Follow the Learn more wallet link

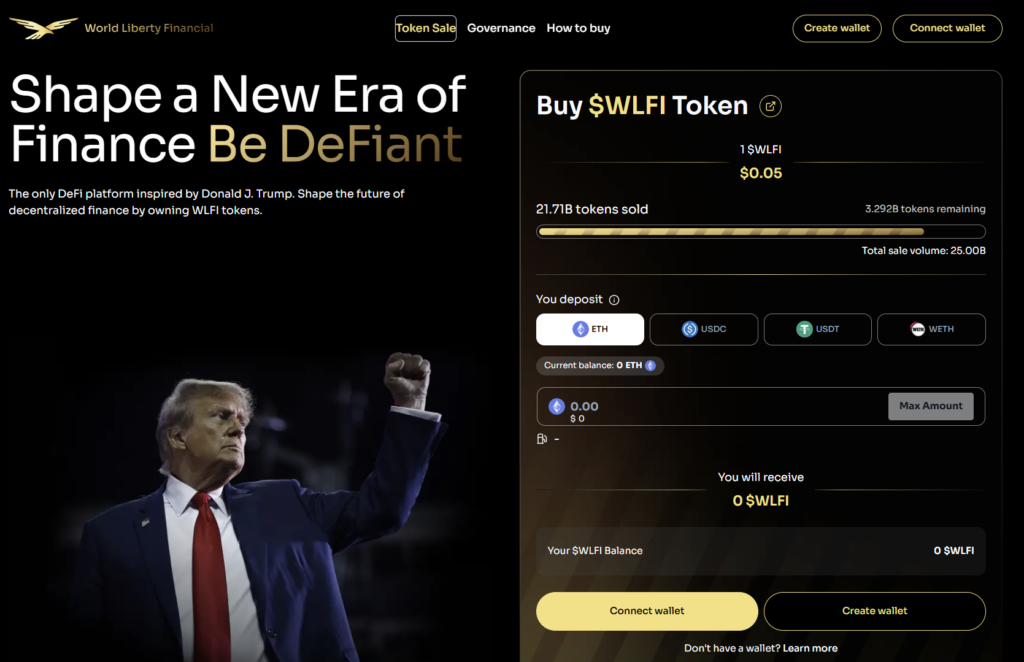810,648
